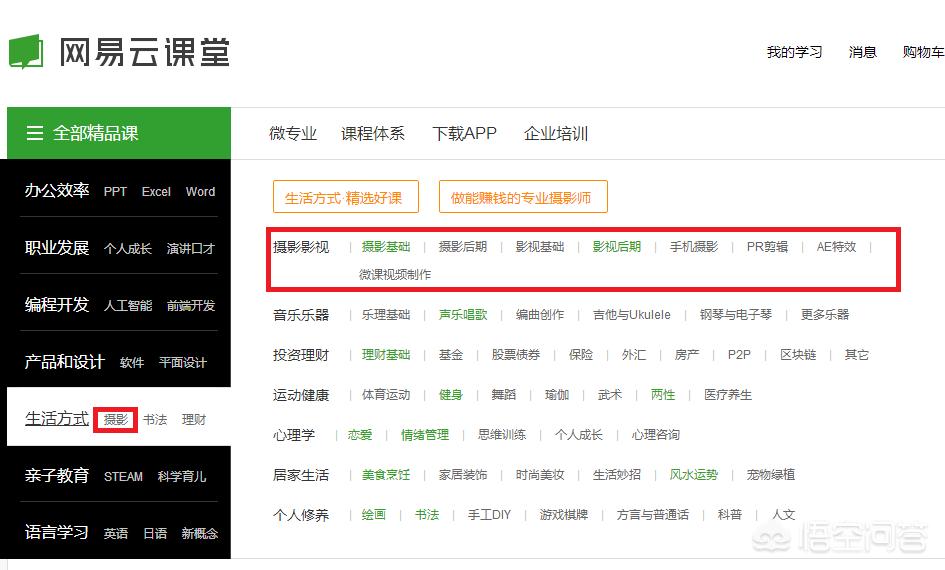945x570 pixels.
Task: Open the 产品和设计 category
Action: point(64,362)
